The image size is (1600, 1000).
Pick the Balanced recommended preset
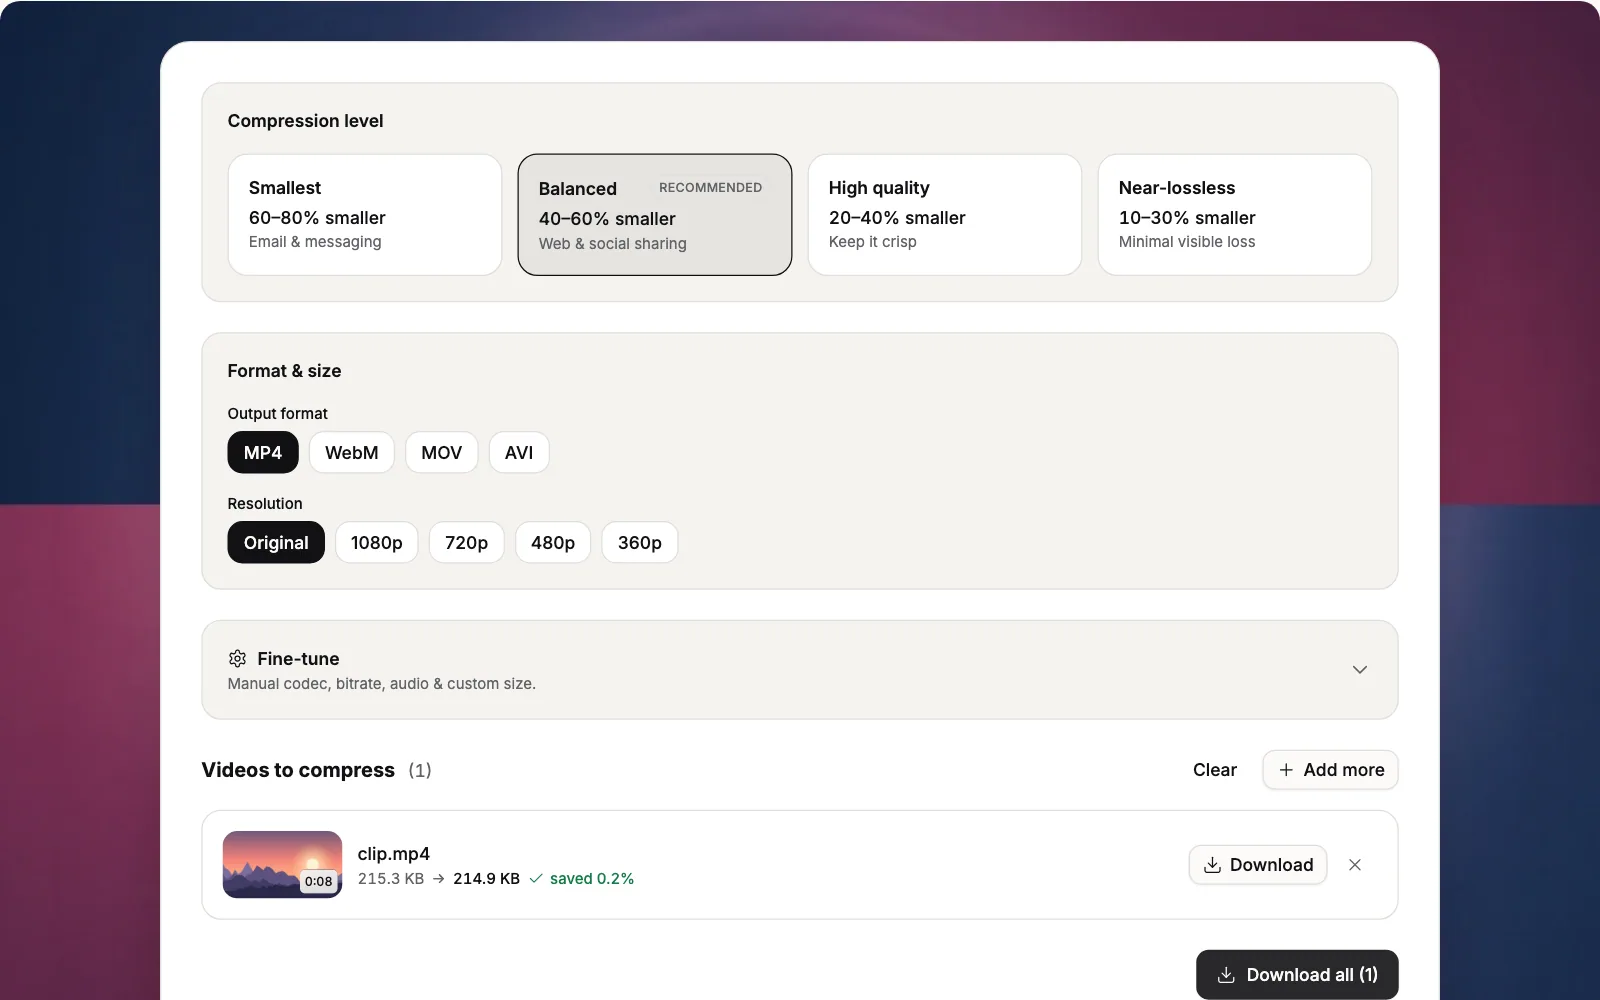[x=655, y=214]
